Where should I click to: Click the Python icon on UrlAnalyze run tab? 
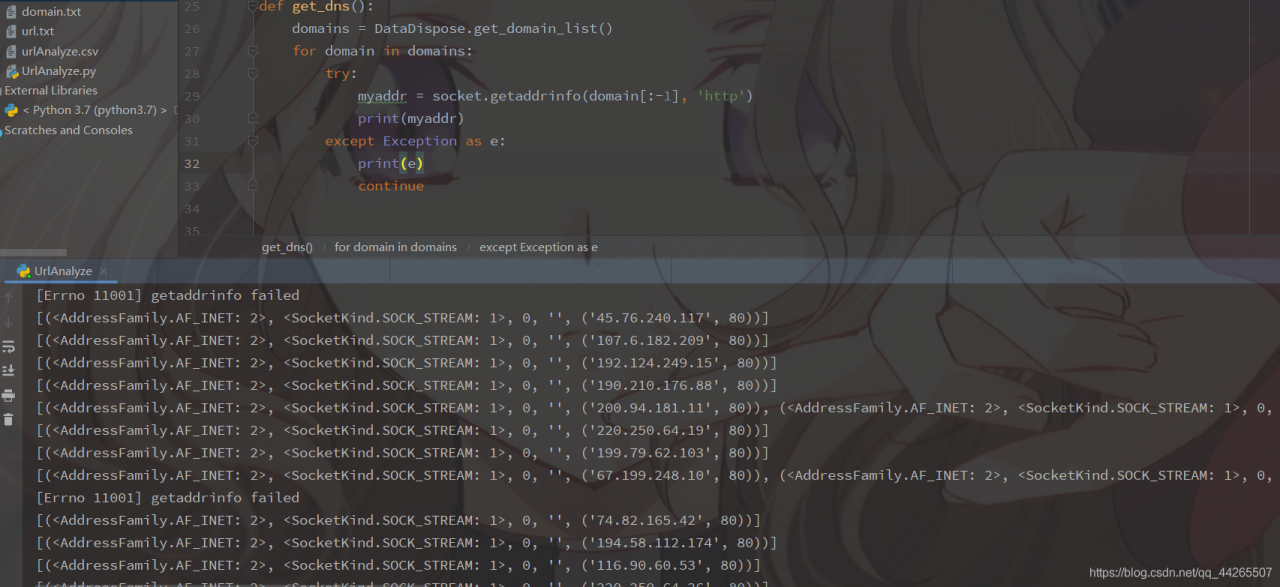coord(23,271)
